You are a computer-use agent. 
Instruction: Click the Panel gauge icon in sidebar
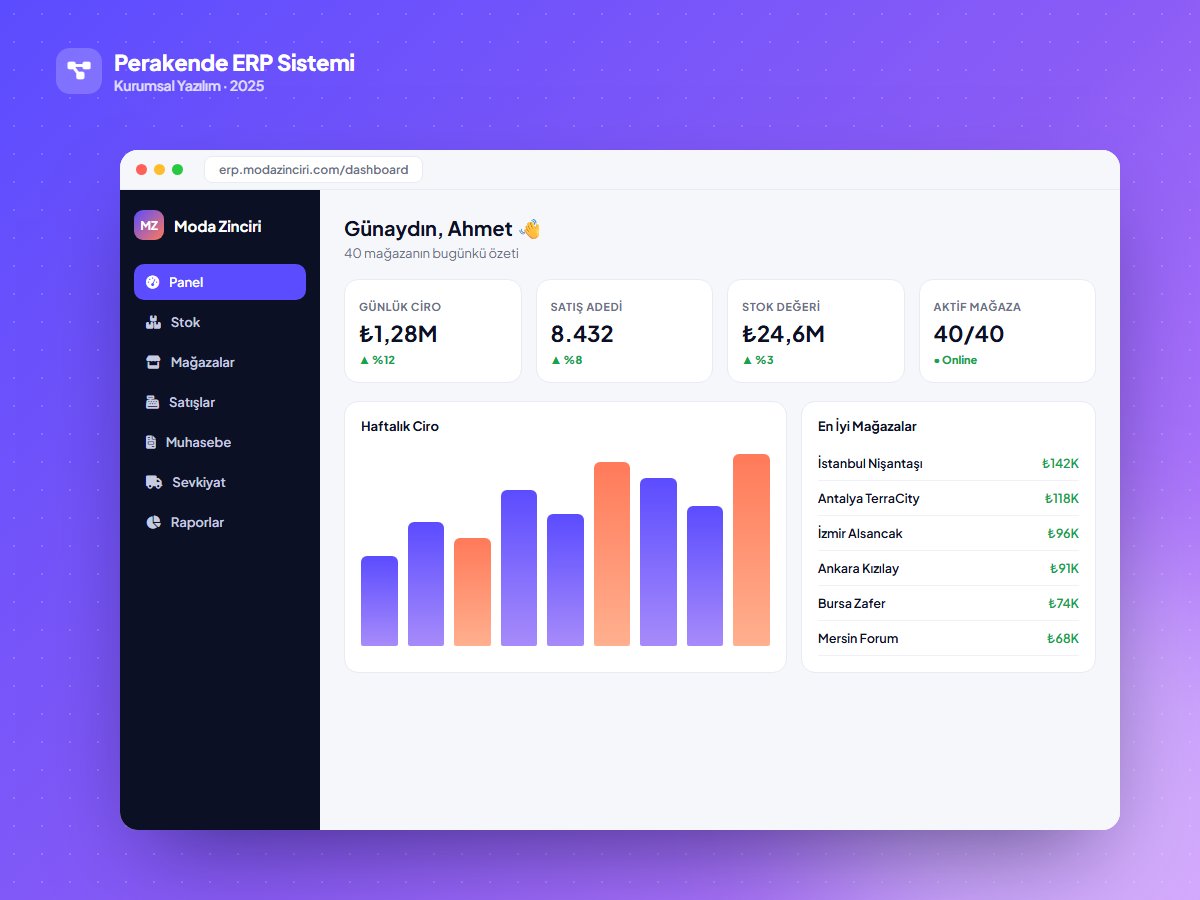152,282
